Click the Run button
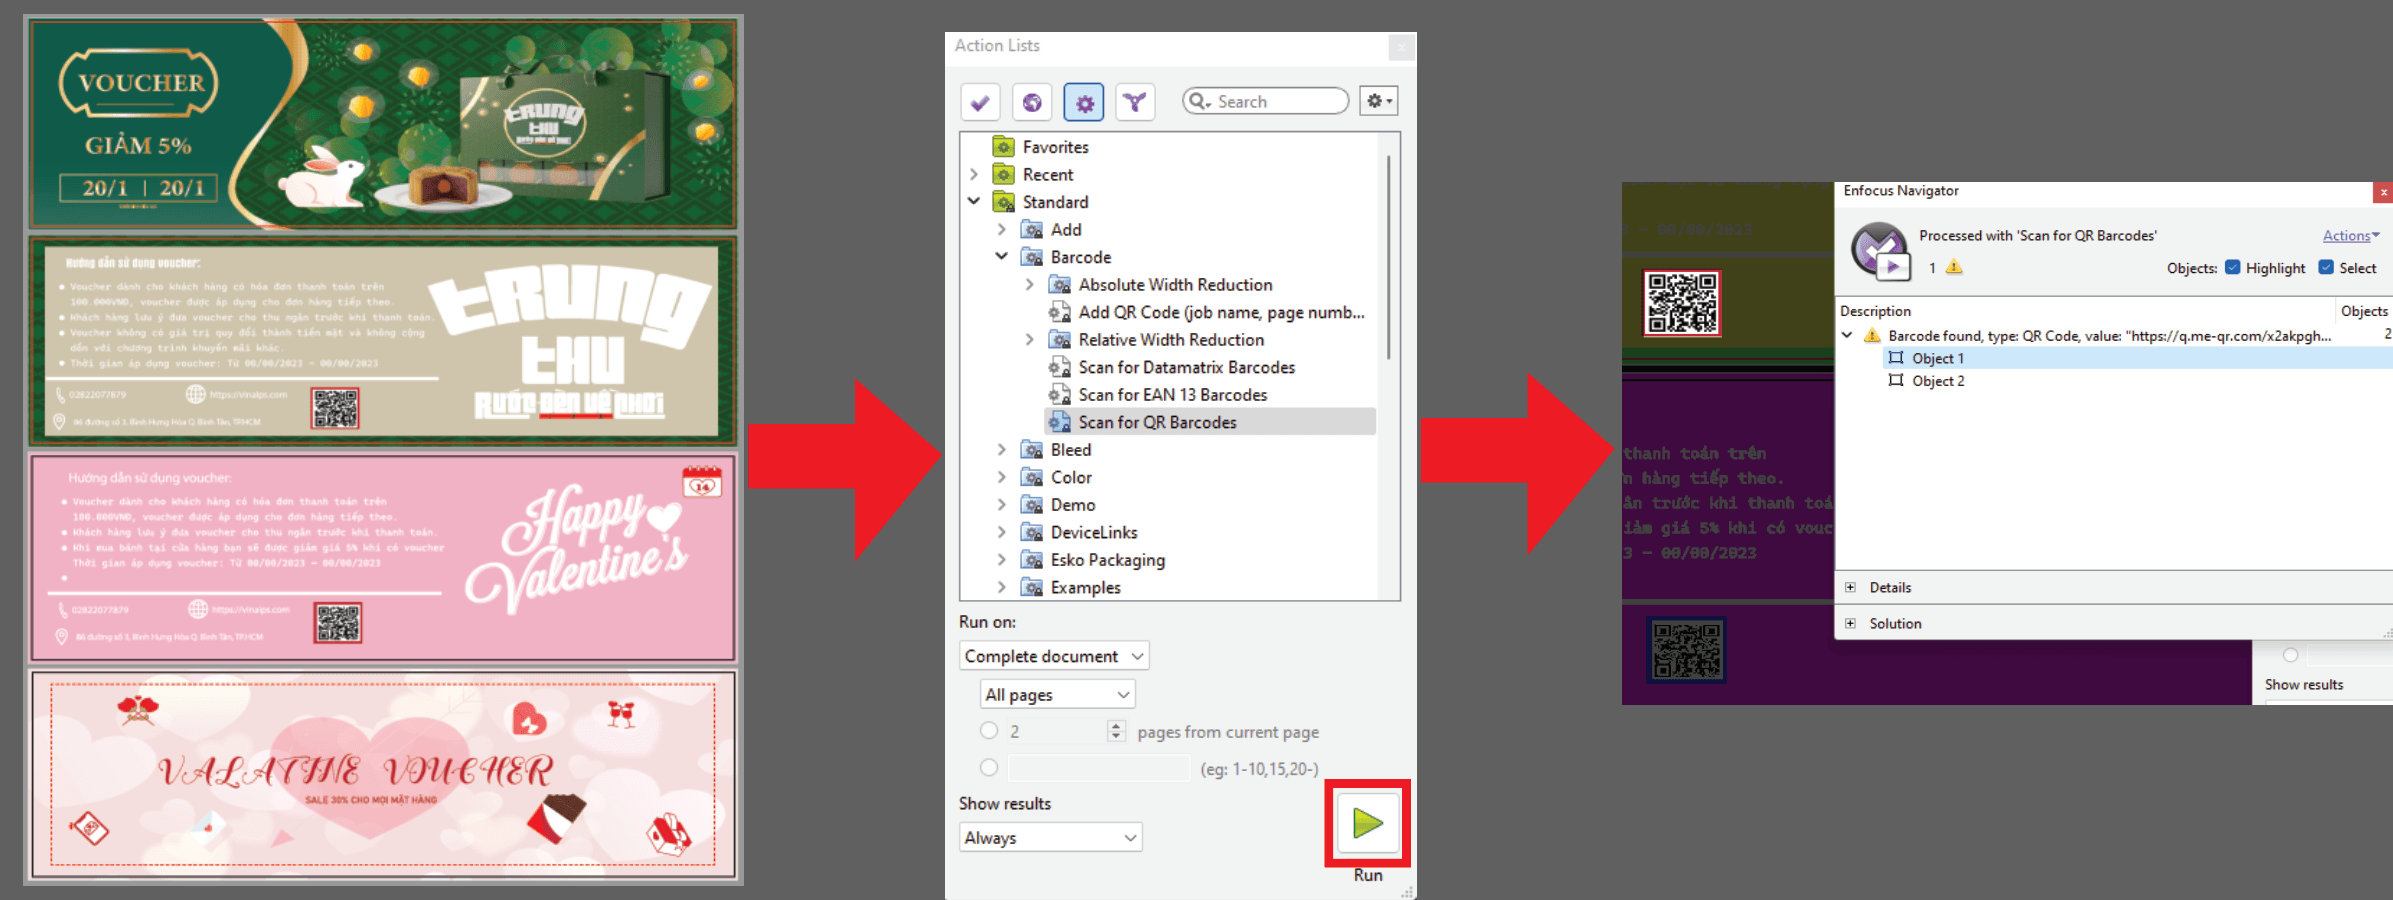This screenshot has width=2393, height=900. point(1367,823)
